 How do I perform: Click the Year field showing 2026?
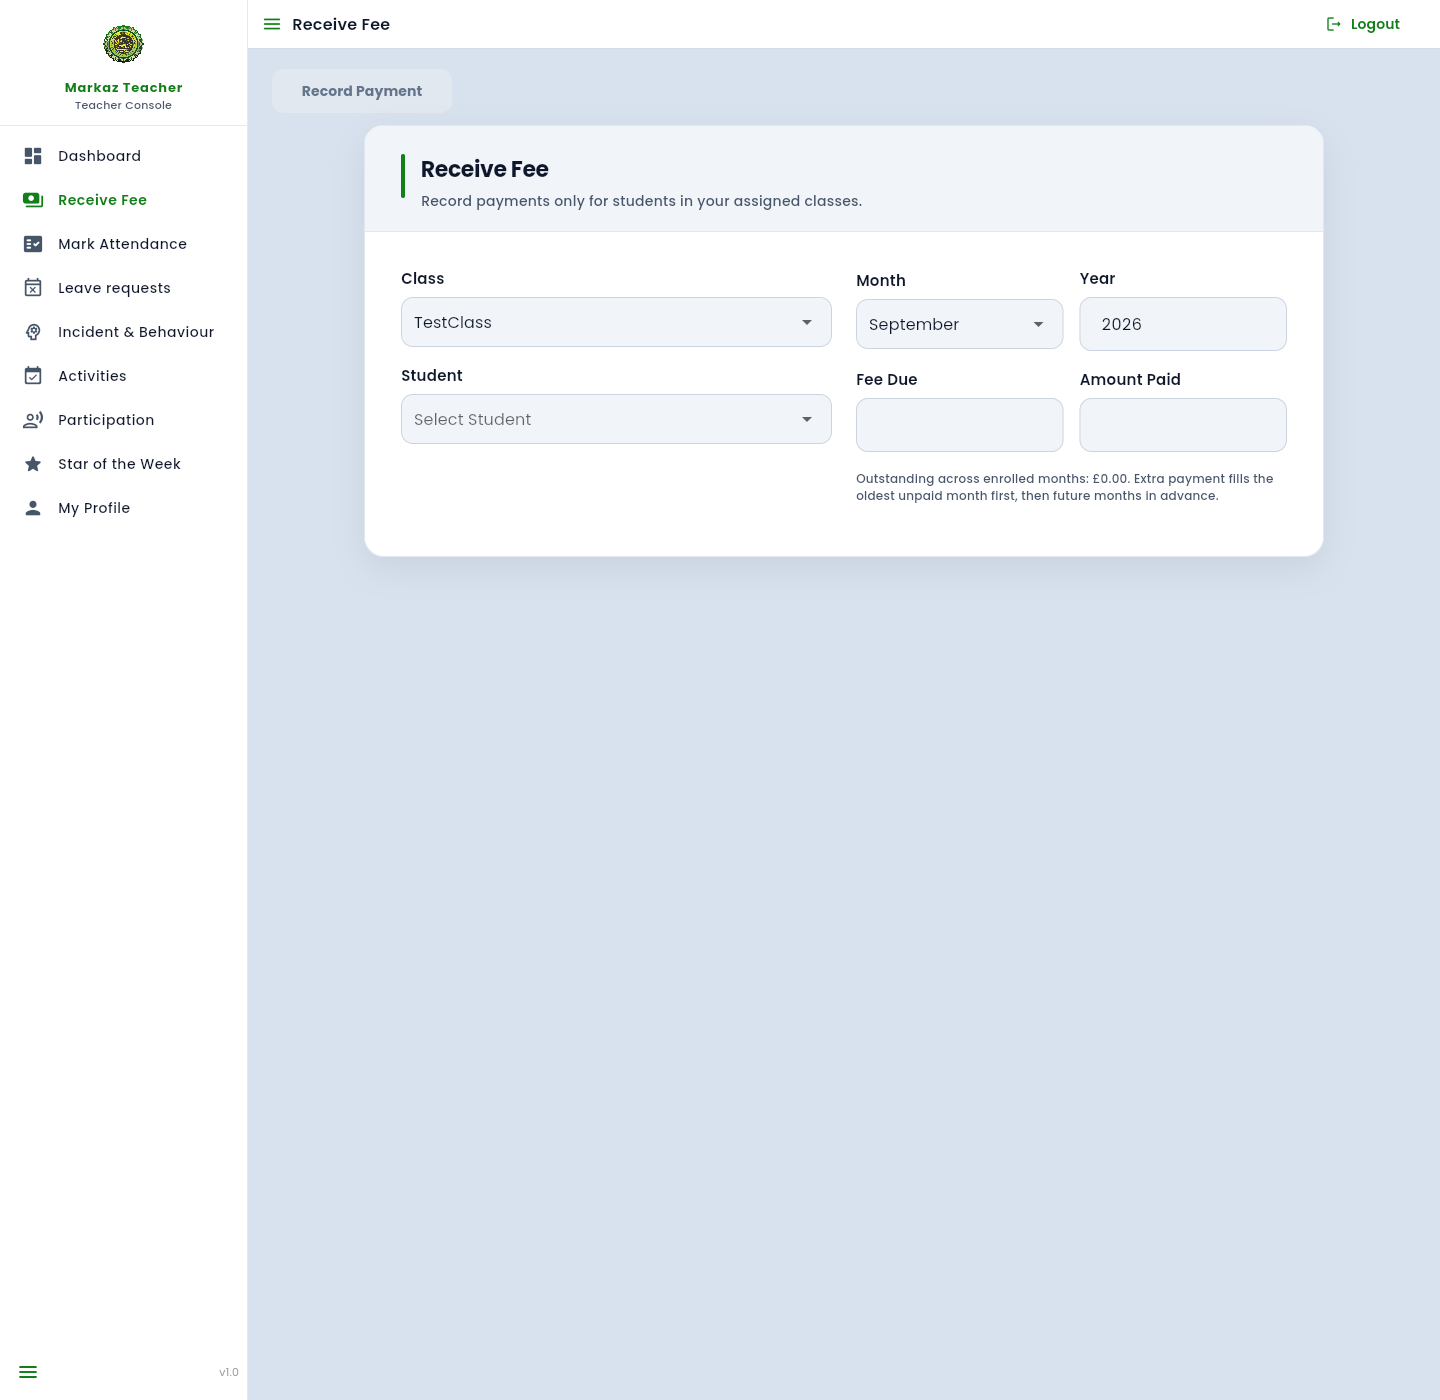pyautogui.click(x=1183, y=324)
